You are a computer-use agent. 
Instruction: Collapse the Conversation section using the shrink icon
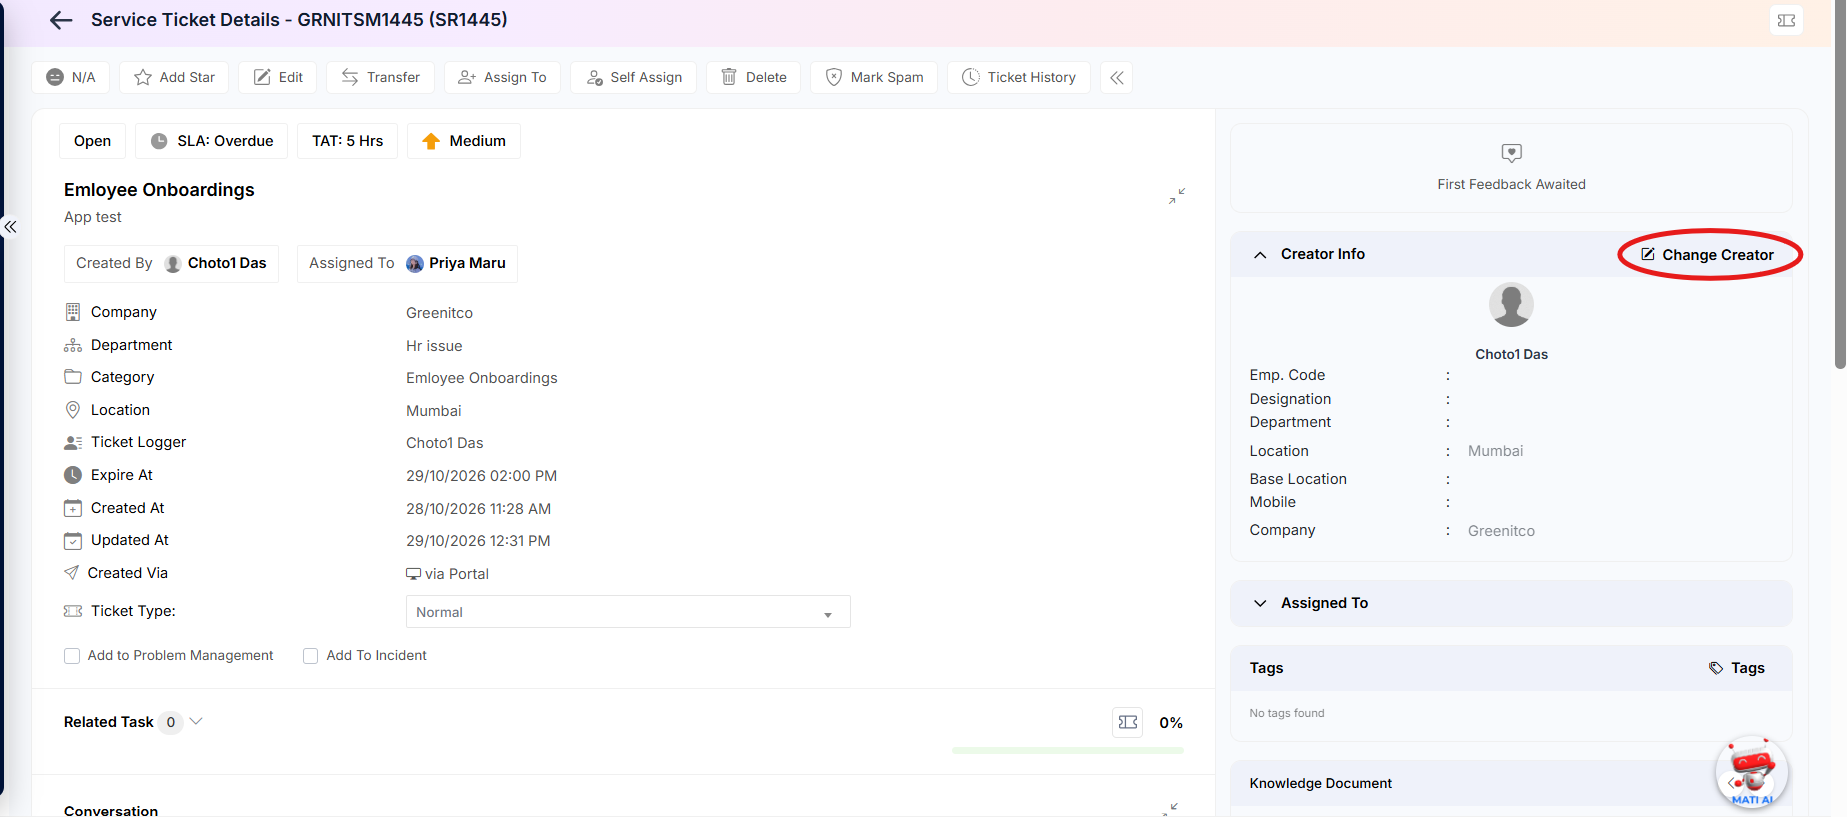point(1171,809)
